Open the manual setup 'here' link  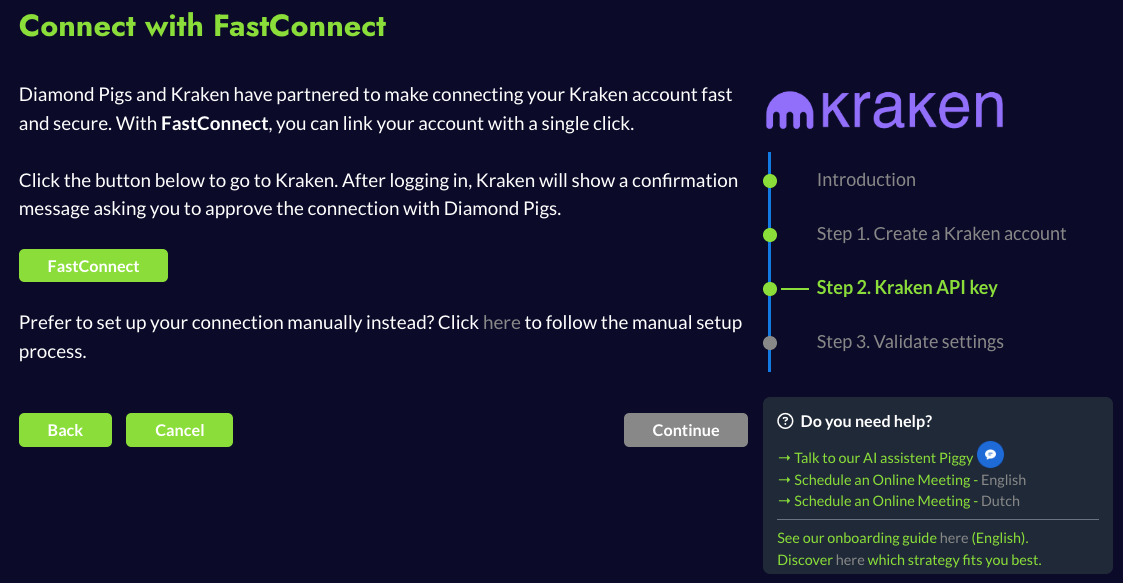502,323
